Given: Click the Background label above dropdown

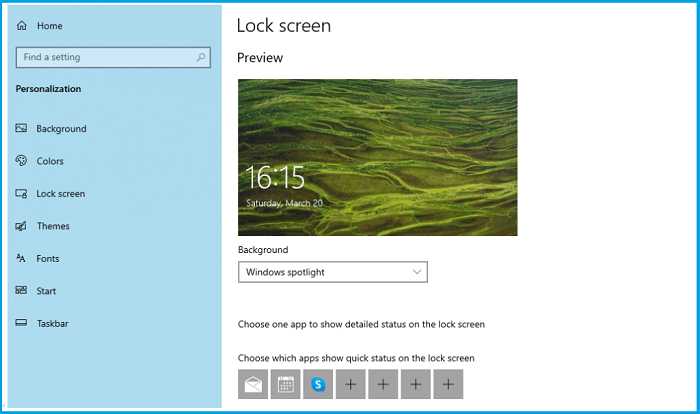Looking at the screenshot, I should coord(263,250).
